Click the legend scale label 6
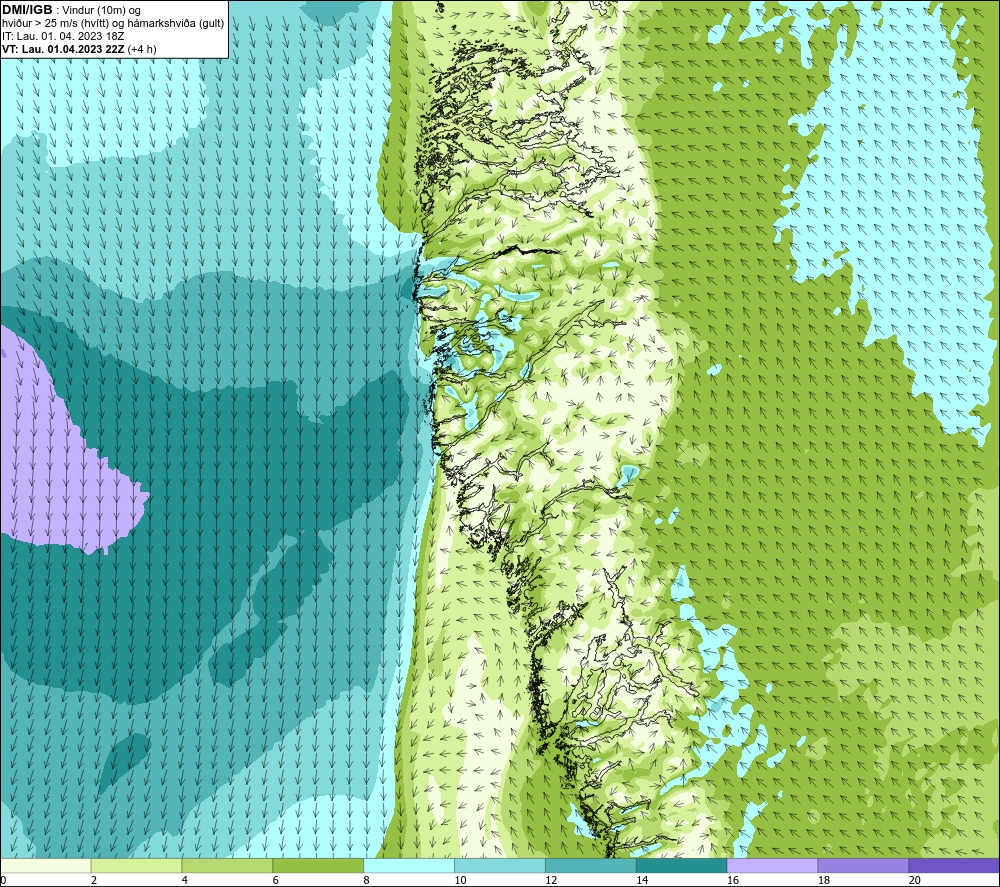 (x=276, y=880)
